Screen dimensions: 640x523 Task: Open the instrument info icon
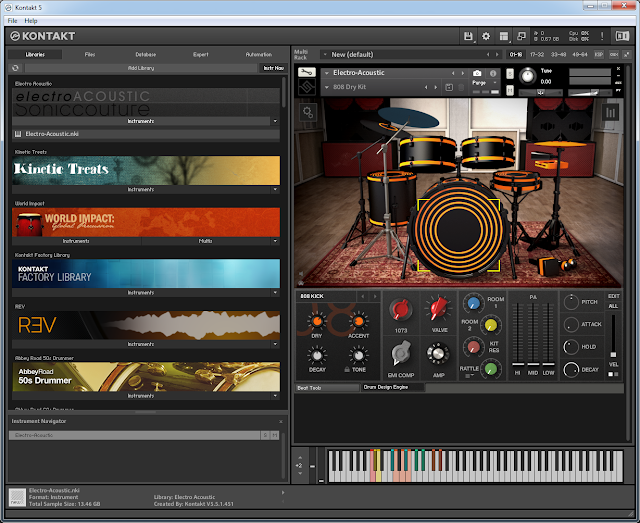[493, 73]
